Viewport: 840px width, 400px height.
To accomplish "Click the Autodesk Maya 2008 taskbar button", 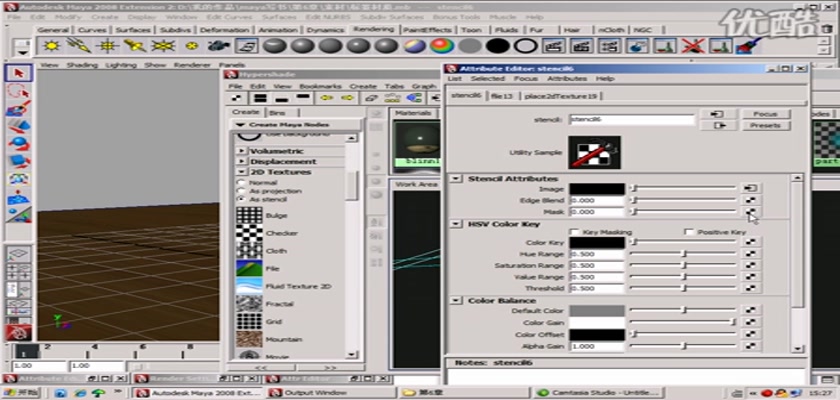I will pos(198,393).
